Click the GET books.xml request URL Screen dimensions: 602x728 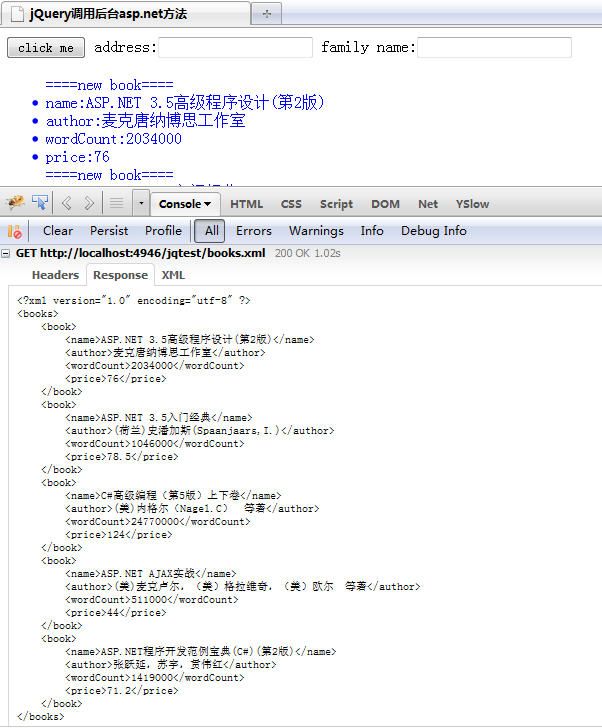(x=141, y=253)
